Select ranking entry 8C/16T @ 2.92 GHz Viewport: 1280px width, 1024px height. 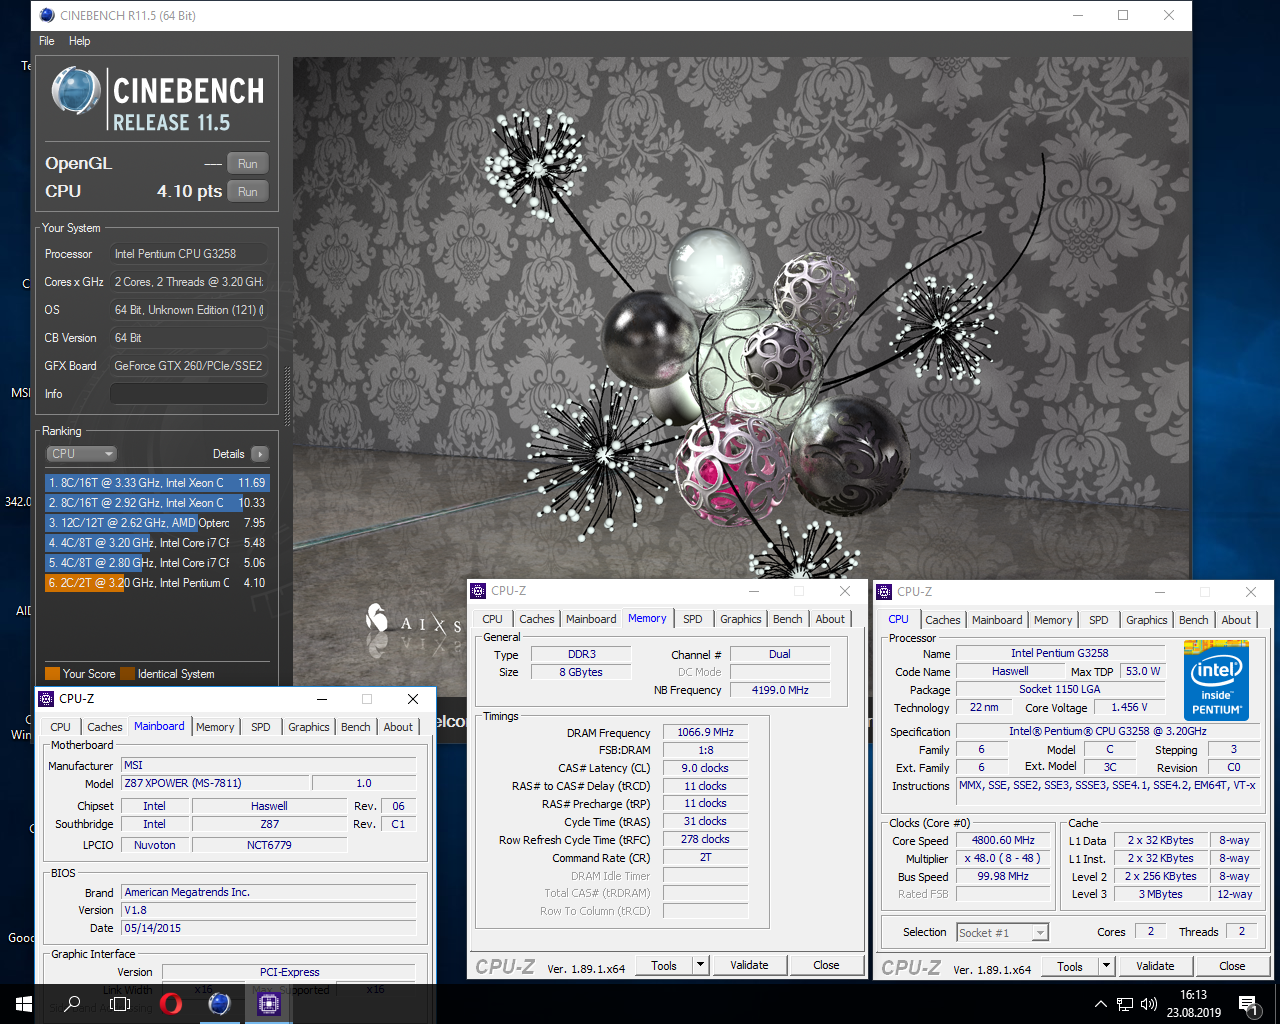157,503
